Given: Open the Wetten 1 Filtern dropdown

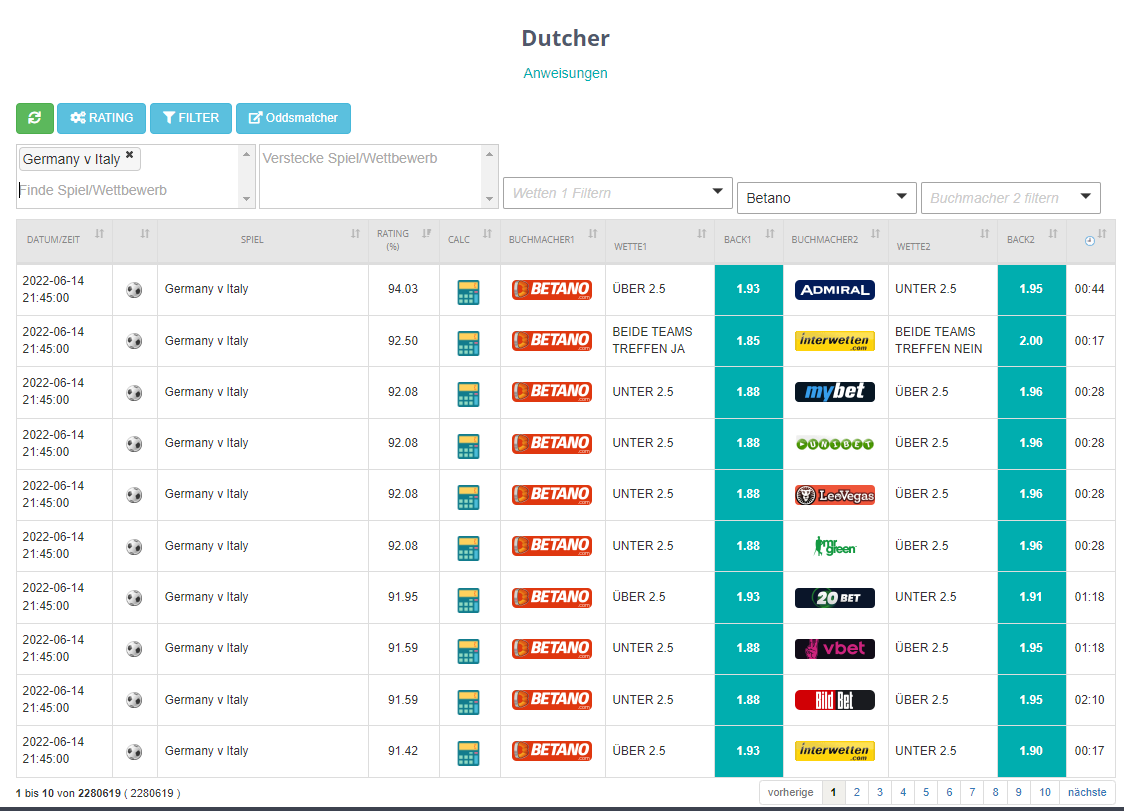Looking at the screenshot, I should pyautogui.click(x=617, y=193).
